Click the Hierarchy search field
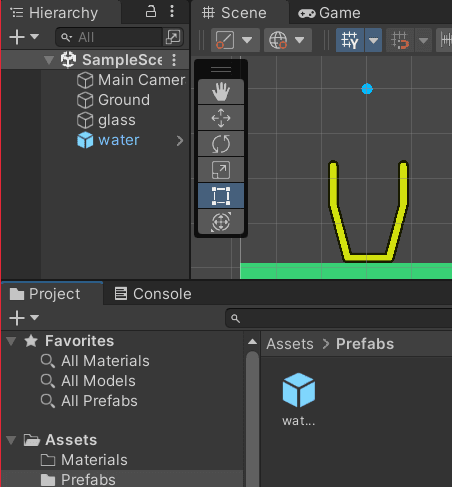The height and width of the screenshot is (487, 452). click(x=110, y=37)
